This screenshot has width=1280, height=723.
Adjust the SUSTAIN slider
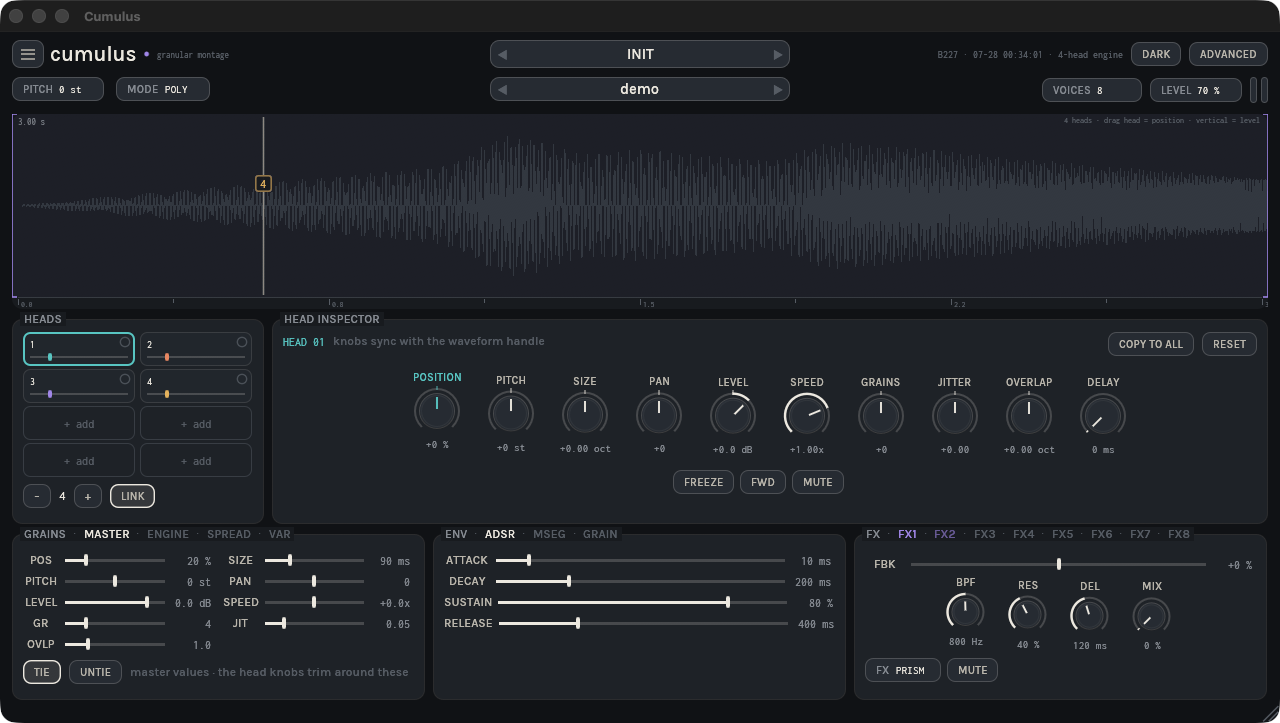tap(641, 603)
